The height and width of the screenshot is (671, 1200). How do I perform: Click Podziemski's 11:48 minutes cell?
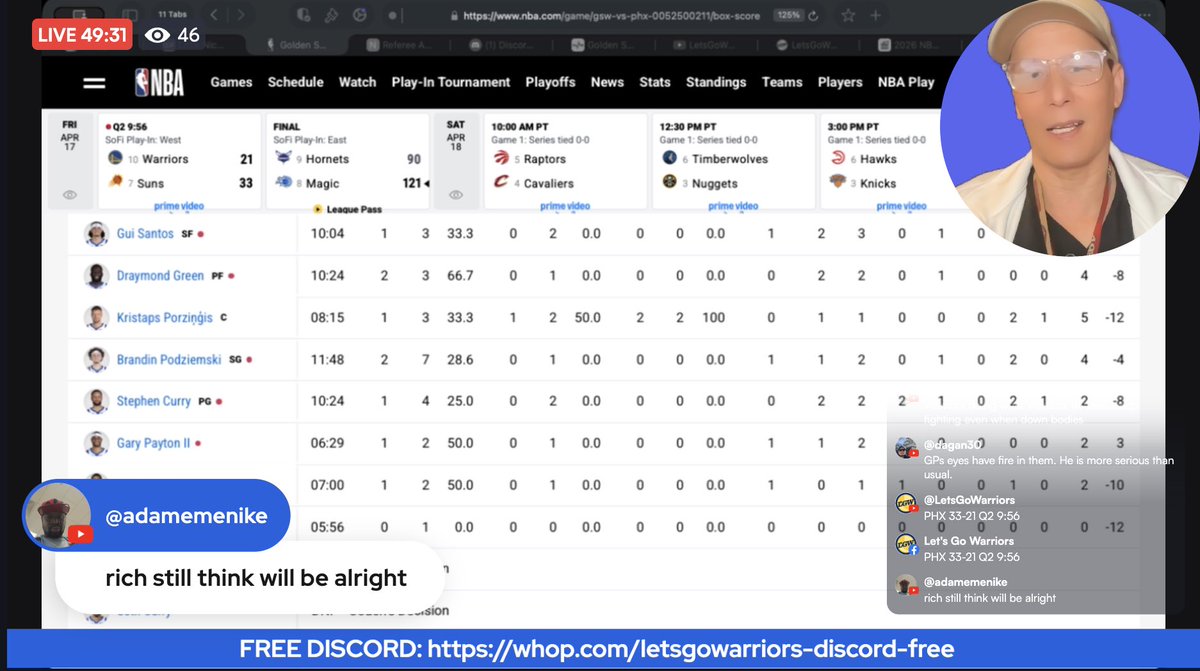pos(327,359)
